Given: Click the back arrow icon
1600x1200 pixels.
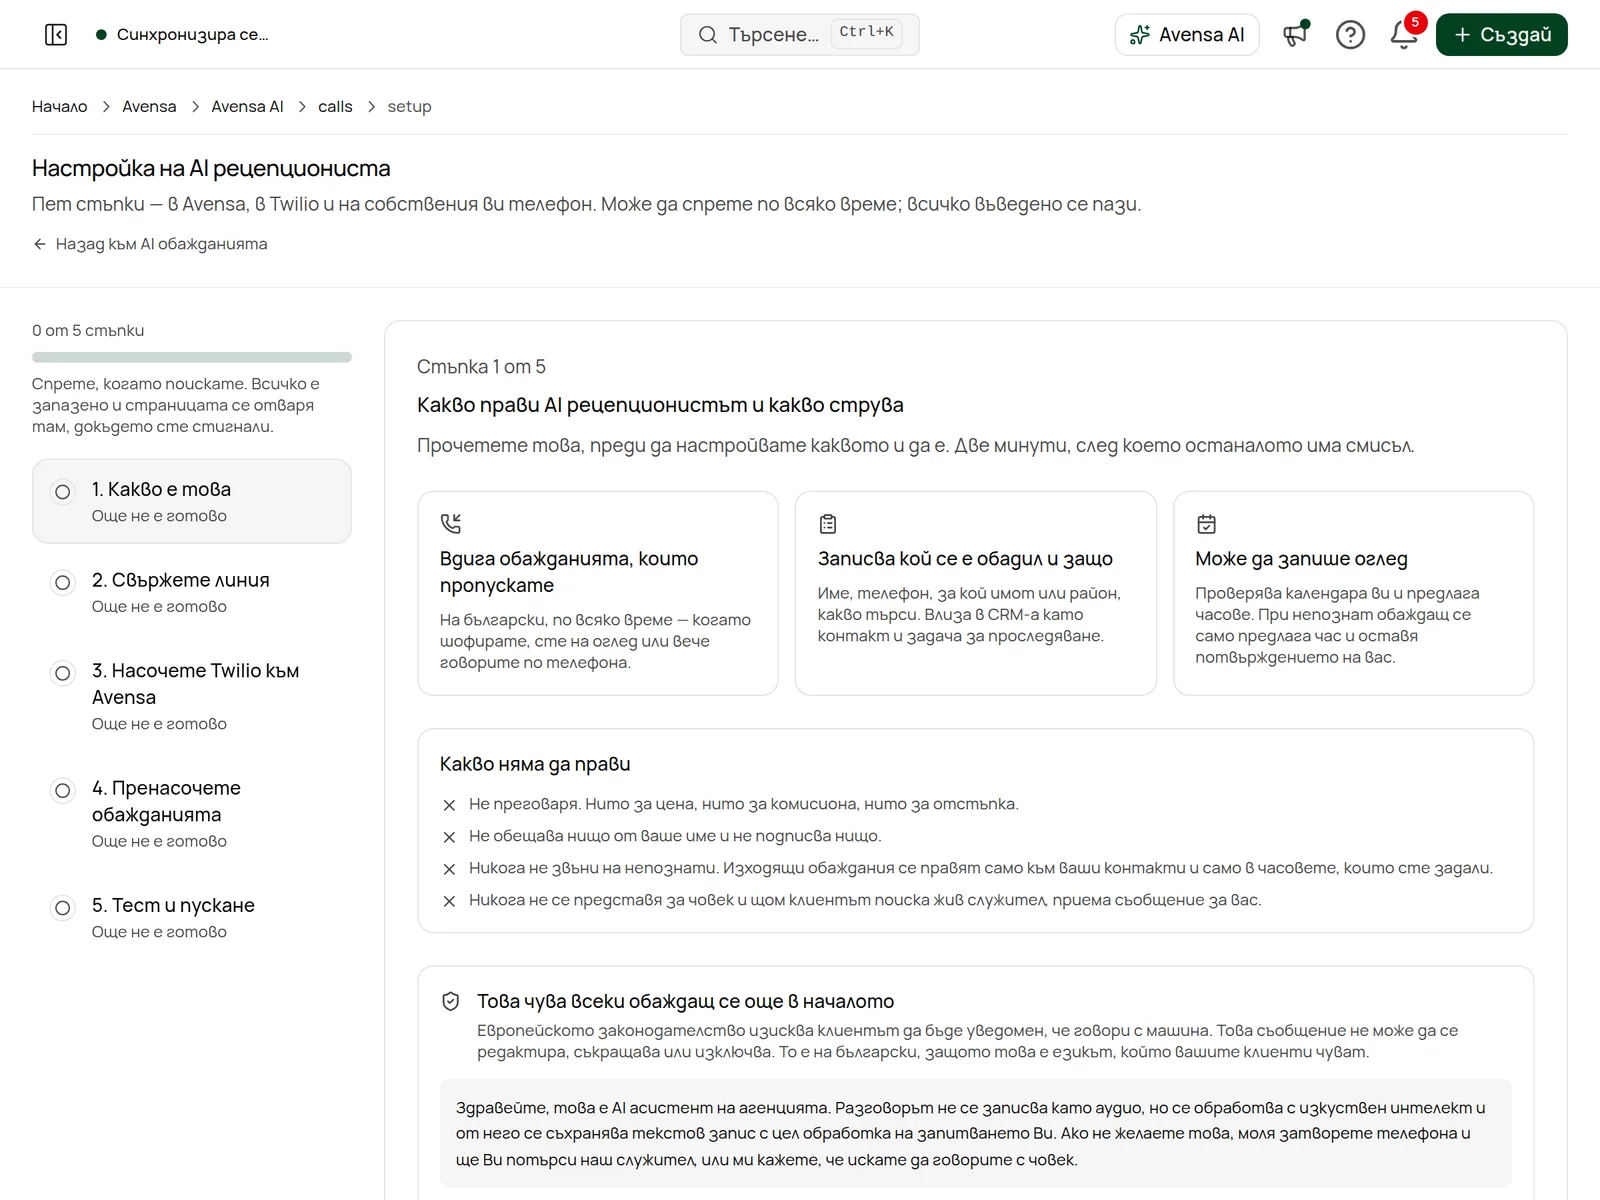Looking at the screenshot, I should click(x=40, y=244).
